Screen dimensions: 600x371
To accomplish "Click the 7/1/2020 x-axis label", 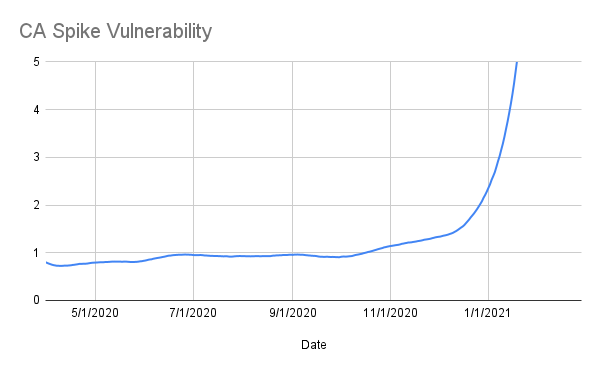I will coord(193,313).
